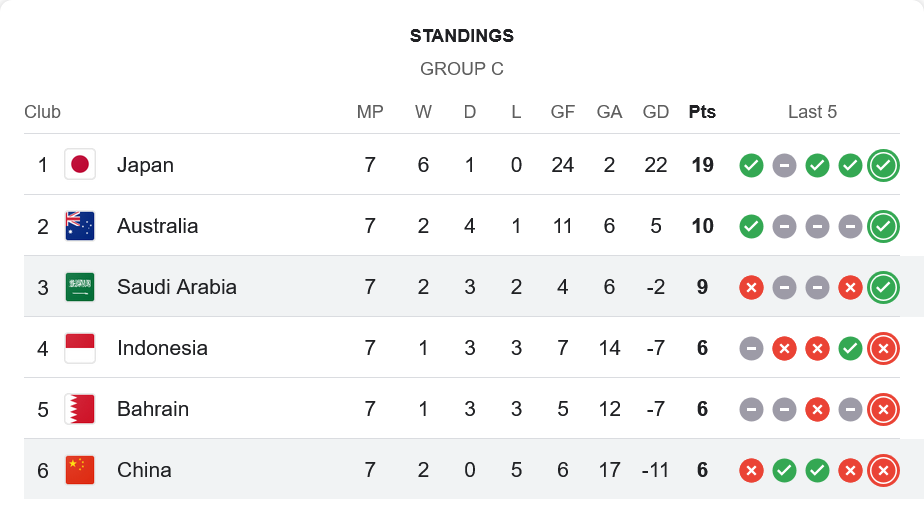Click Saudi Arabia's latest circled win icon

coord(883,287)
